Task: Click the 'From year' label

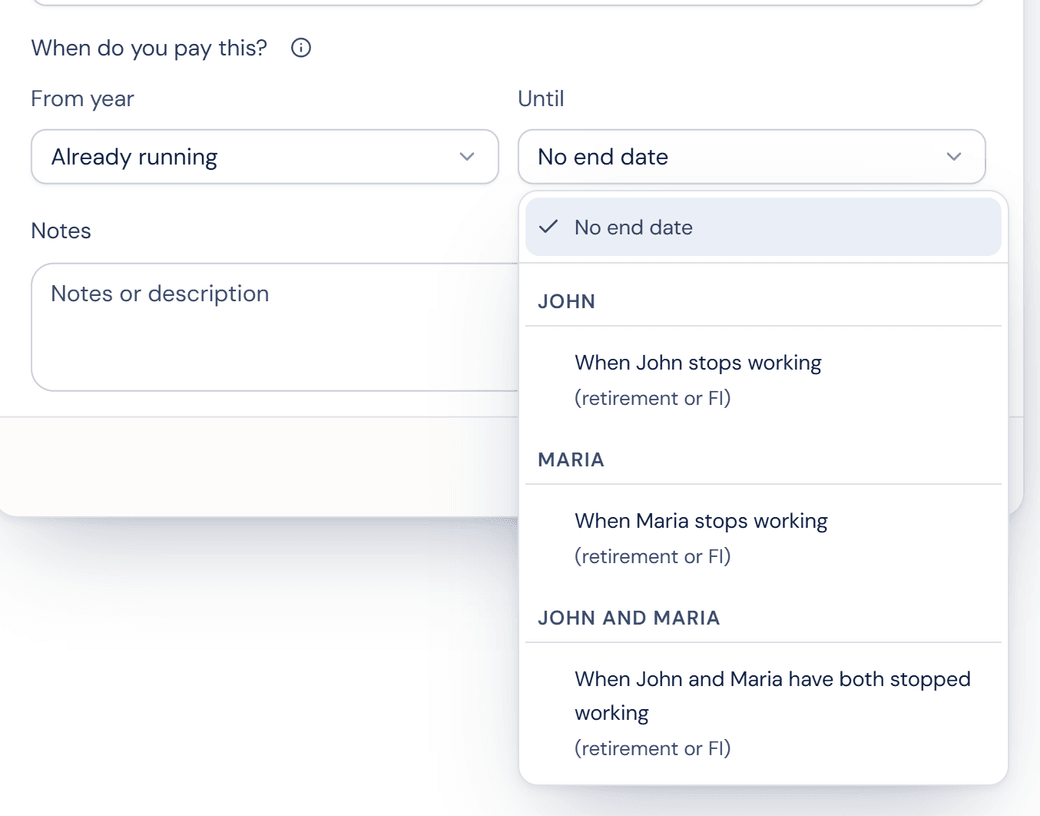Action: (82, 99)
